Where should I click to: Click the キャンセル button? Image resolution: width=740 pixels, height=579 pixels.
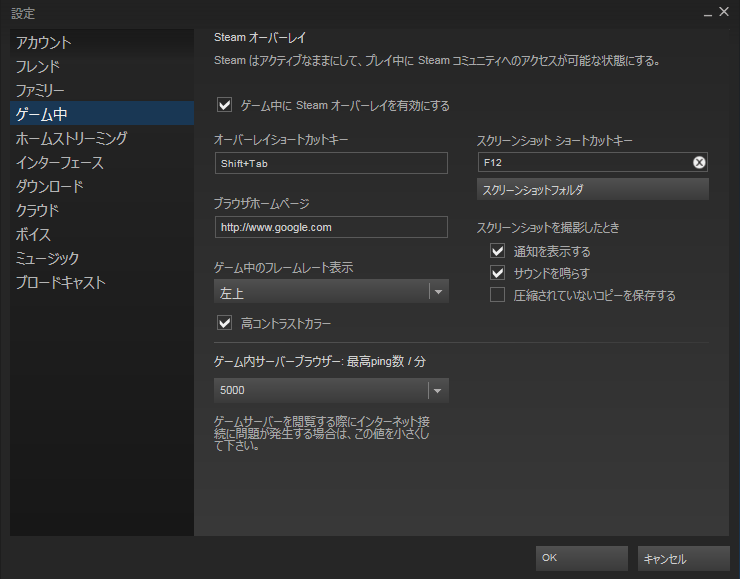(683, 558)
